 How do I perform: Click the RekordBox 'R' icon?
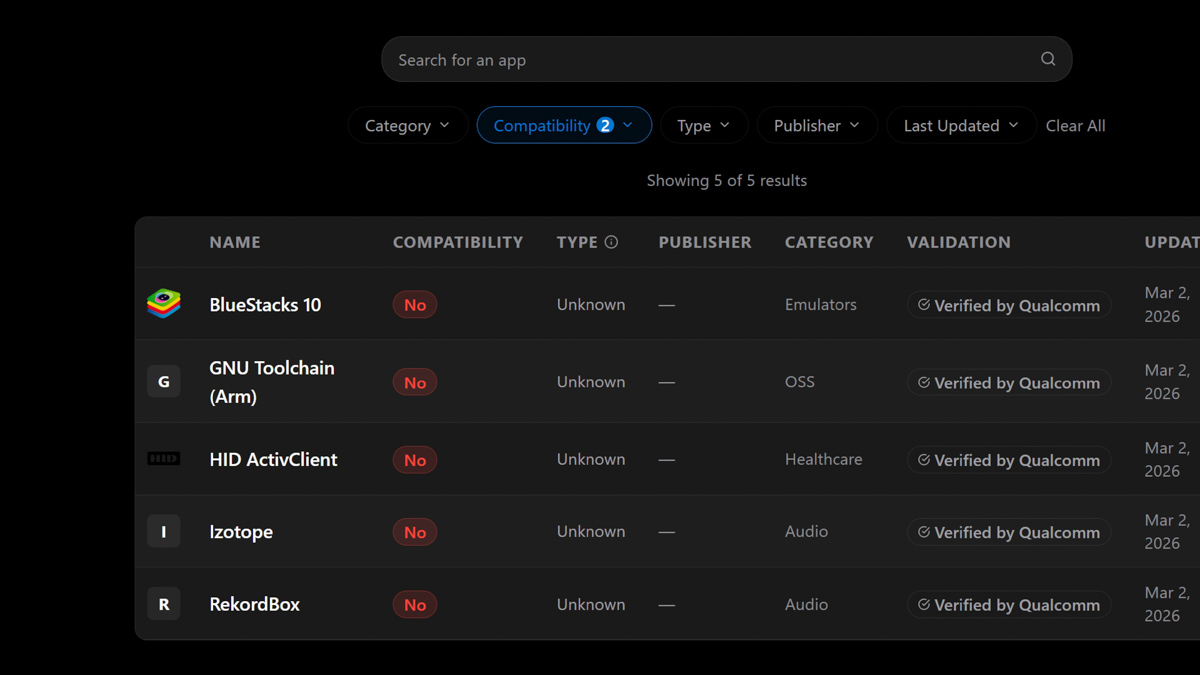tap(164, 604)
